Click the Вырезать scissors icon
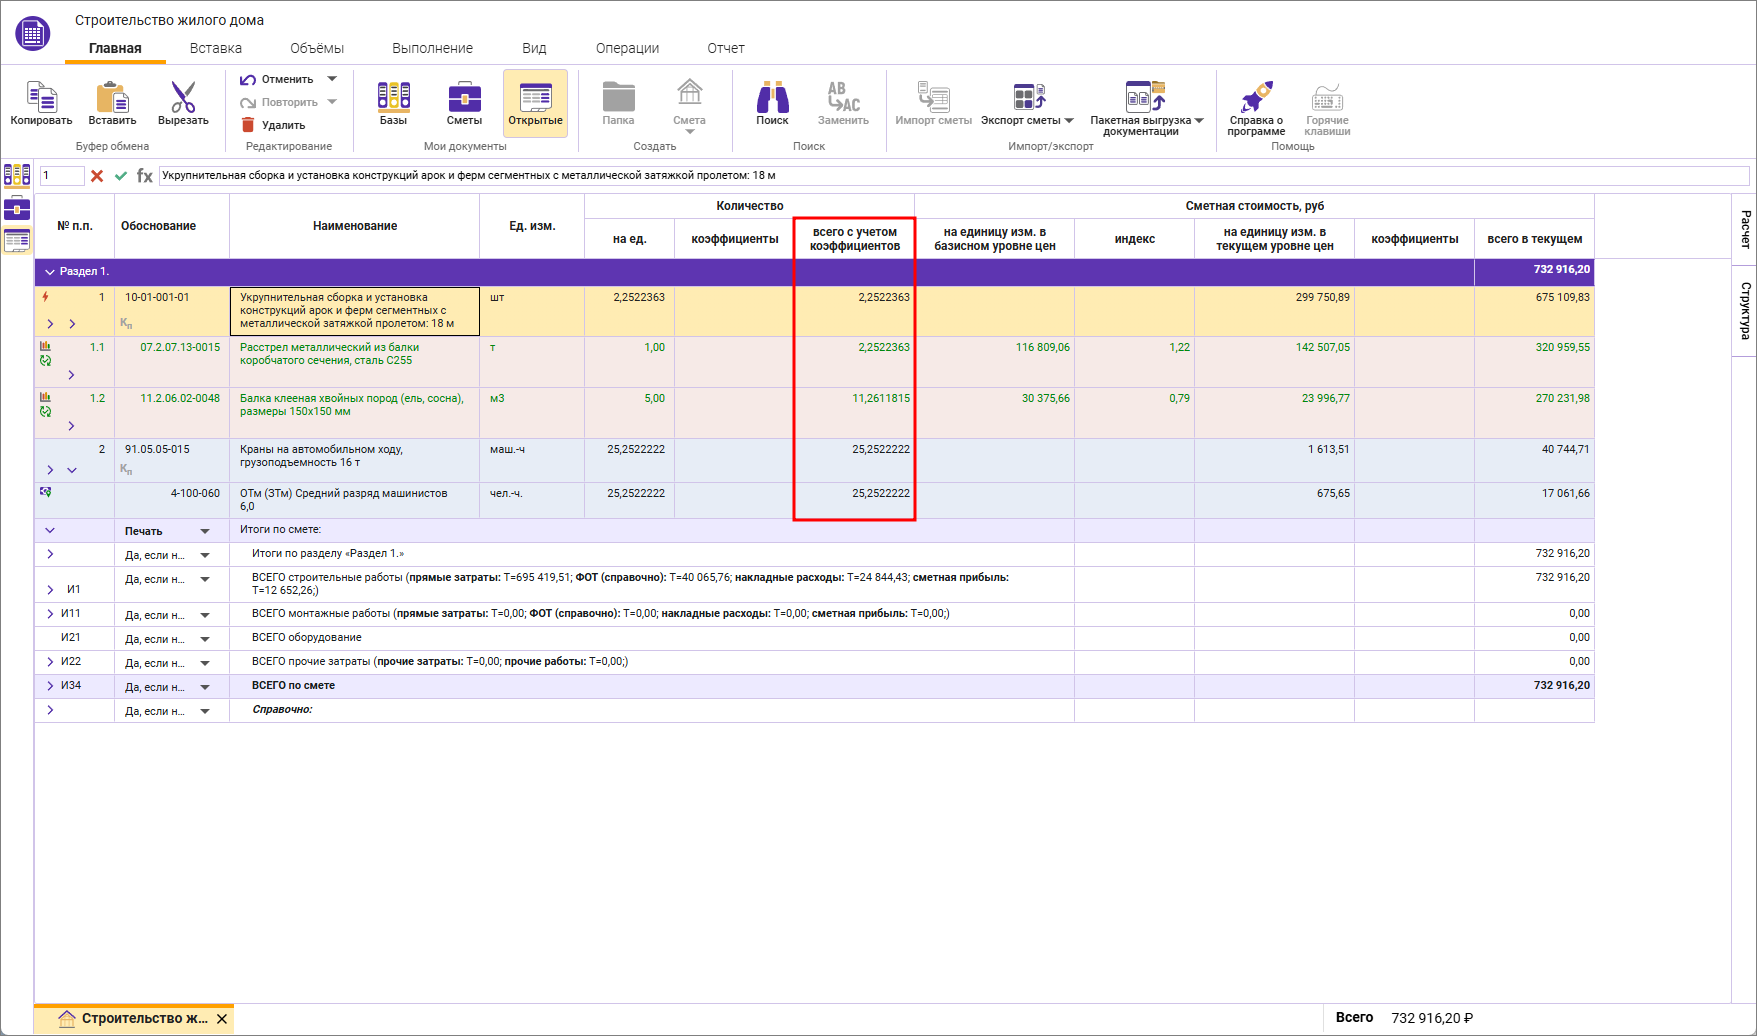The image size is (1757, 1036). point(183,98)
